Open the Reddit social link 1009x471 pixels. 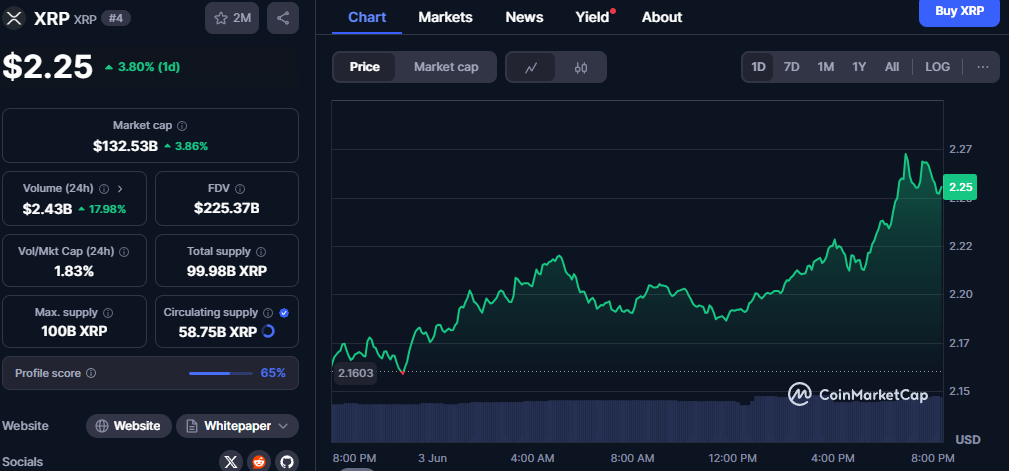click(x=259, y=462)
